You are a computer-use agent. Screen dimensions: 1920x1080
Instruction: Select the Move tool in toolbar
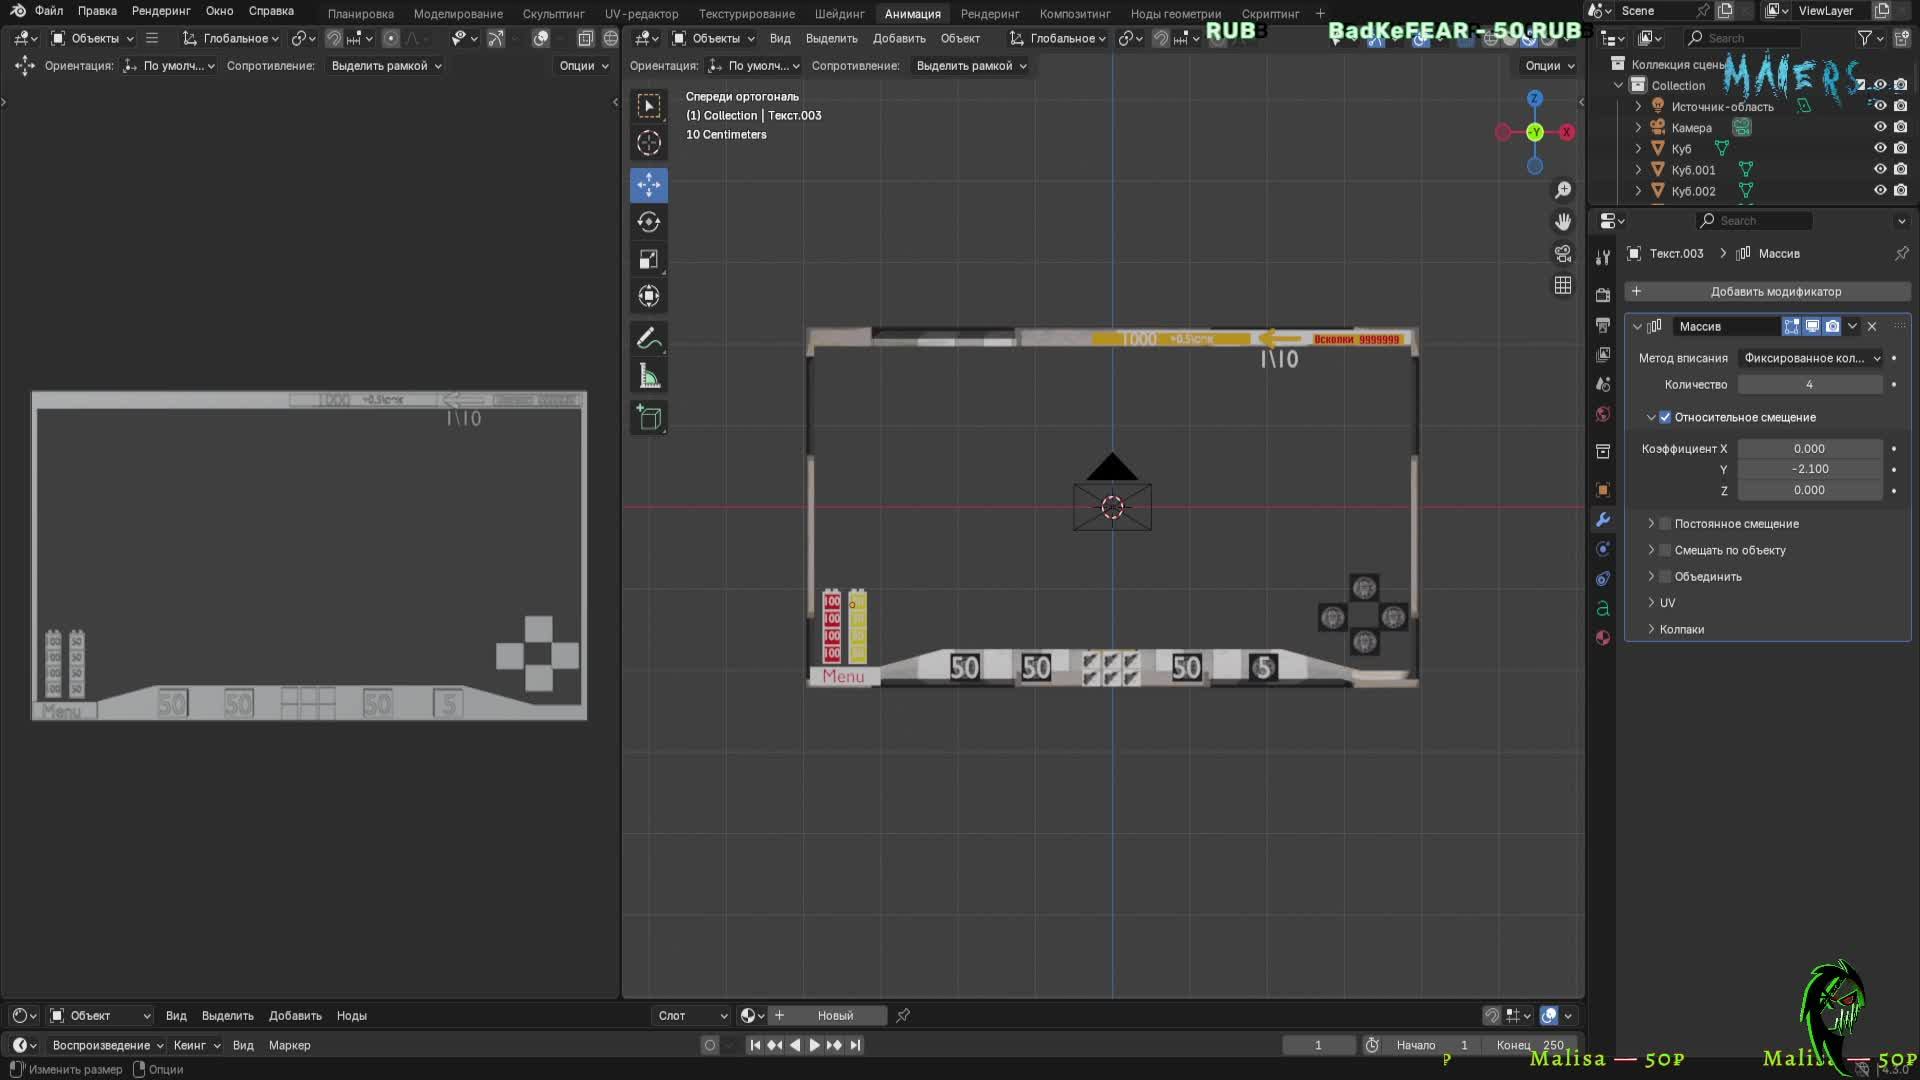point(649,185)
